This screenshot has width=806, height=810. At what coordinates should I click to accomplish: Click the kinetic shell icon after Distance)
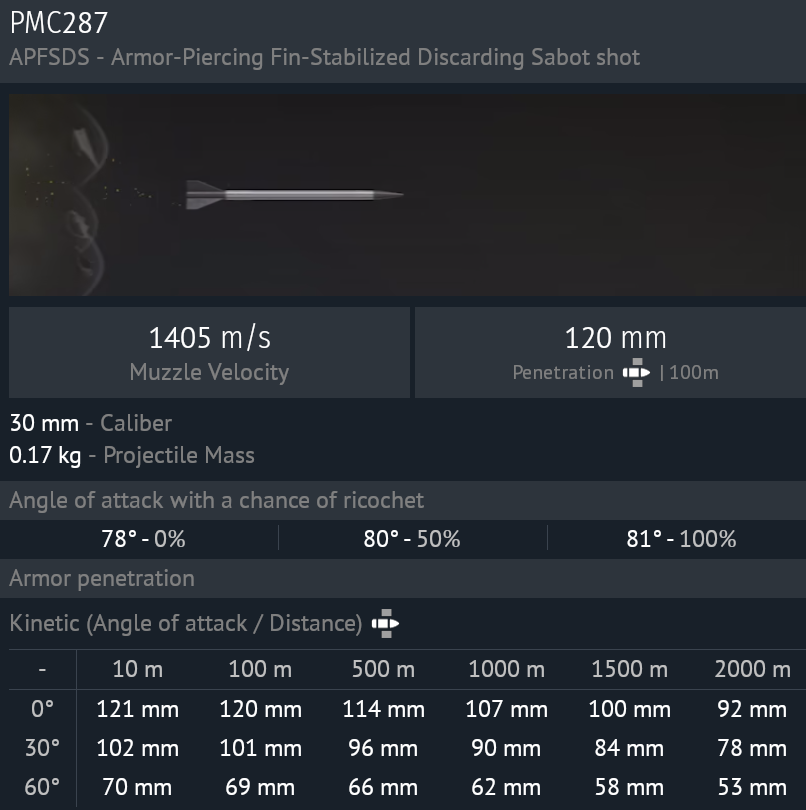pos(385,624)
